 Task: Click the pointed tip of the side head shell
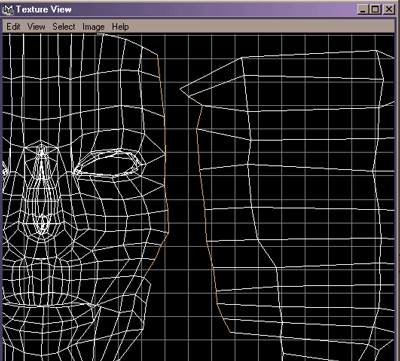click(181, 89)
